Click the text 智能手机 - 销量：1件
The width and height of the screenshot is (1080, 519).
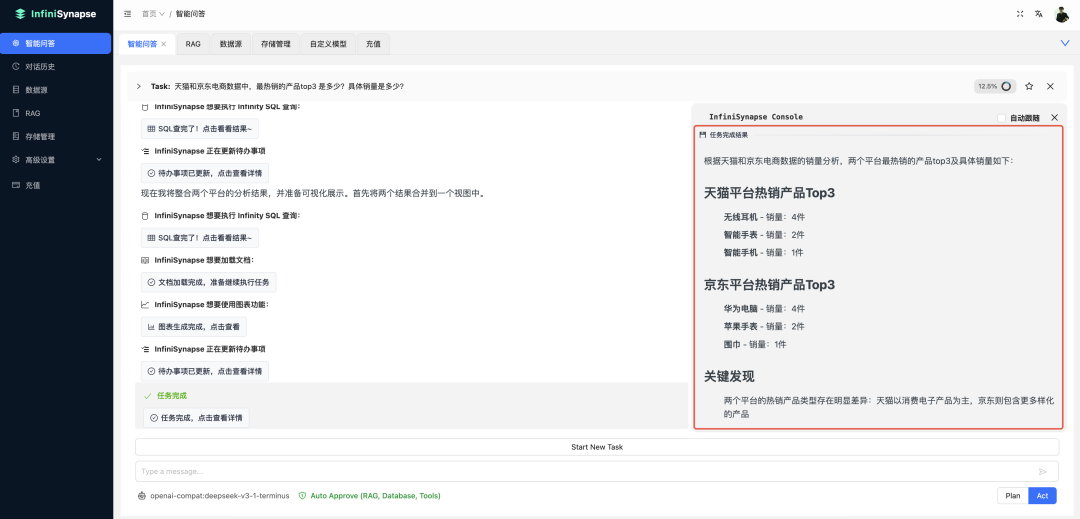pyautogui.click(x=763, y=253)
